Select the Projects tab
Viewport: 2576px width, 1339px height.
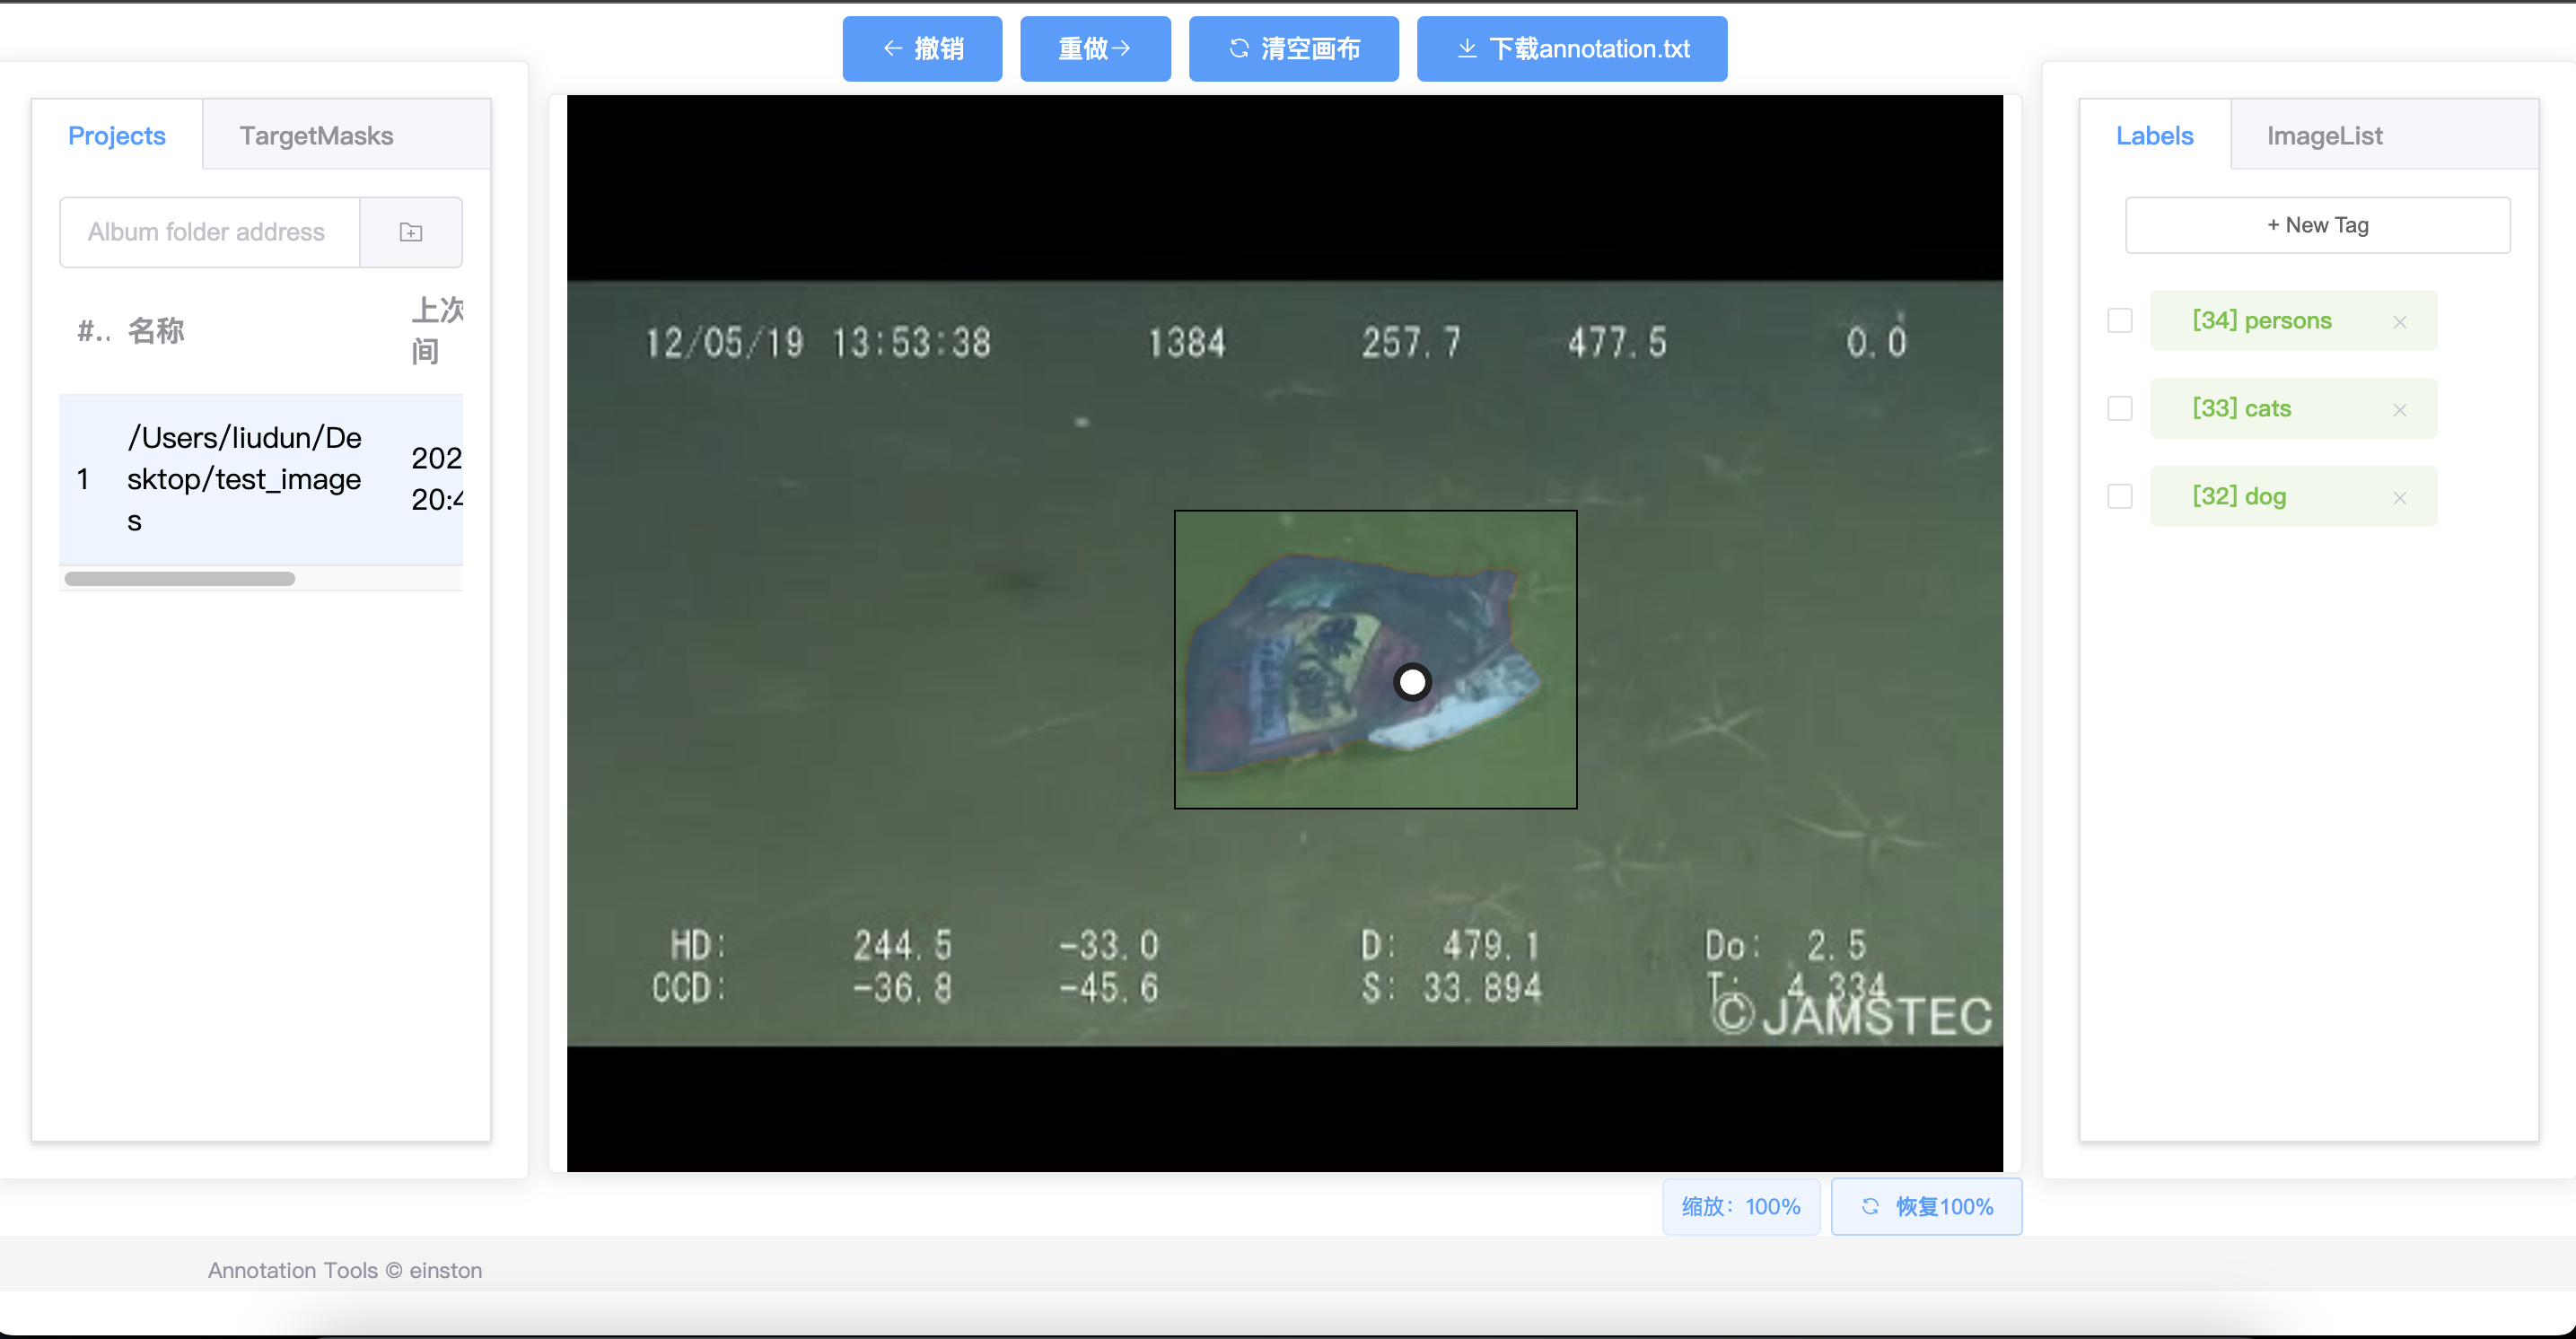[116, 135]
